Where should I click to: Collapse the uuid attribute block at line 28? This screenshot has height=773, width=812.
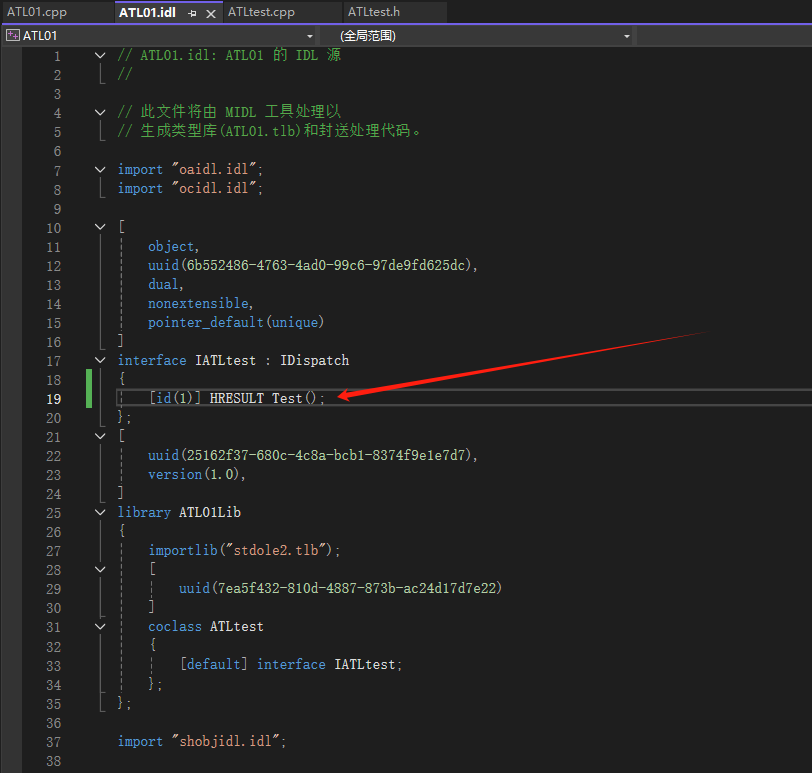100,569
